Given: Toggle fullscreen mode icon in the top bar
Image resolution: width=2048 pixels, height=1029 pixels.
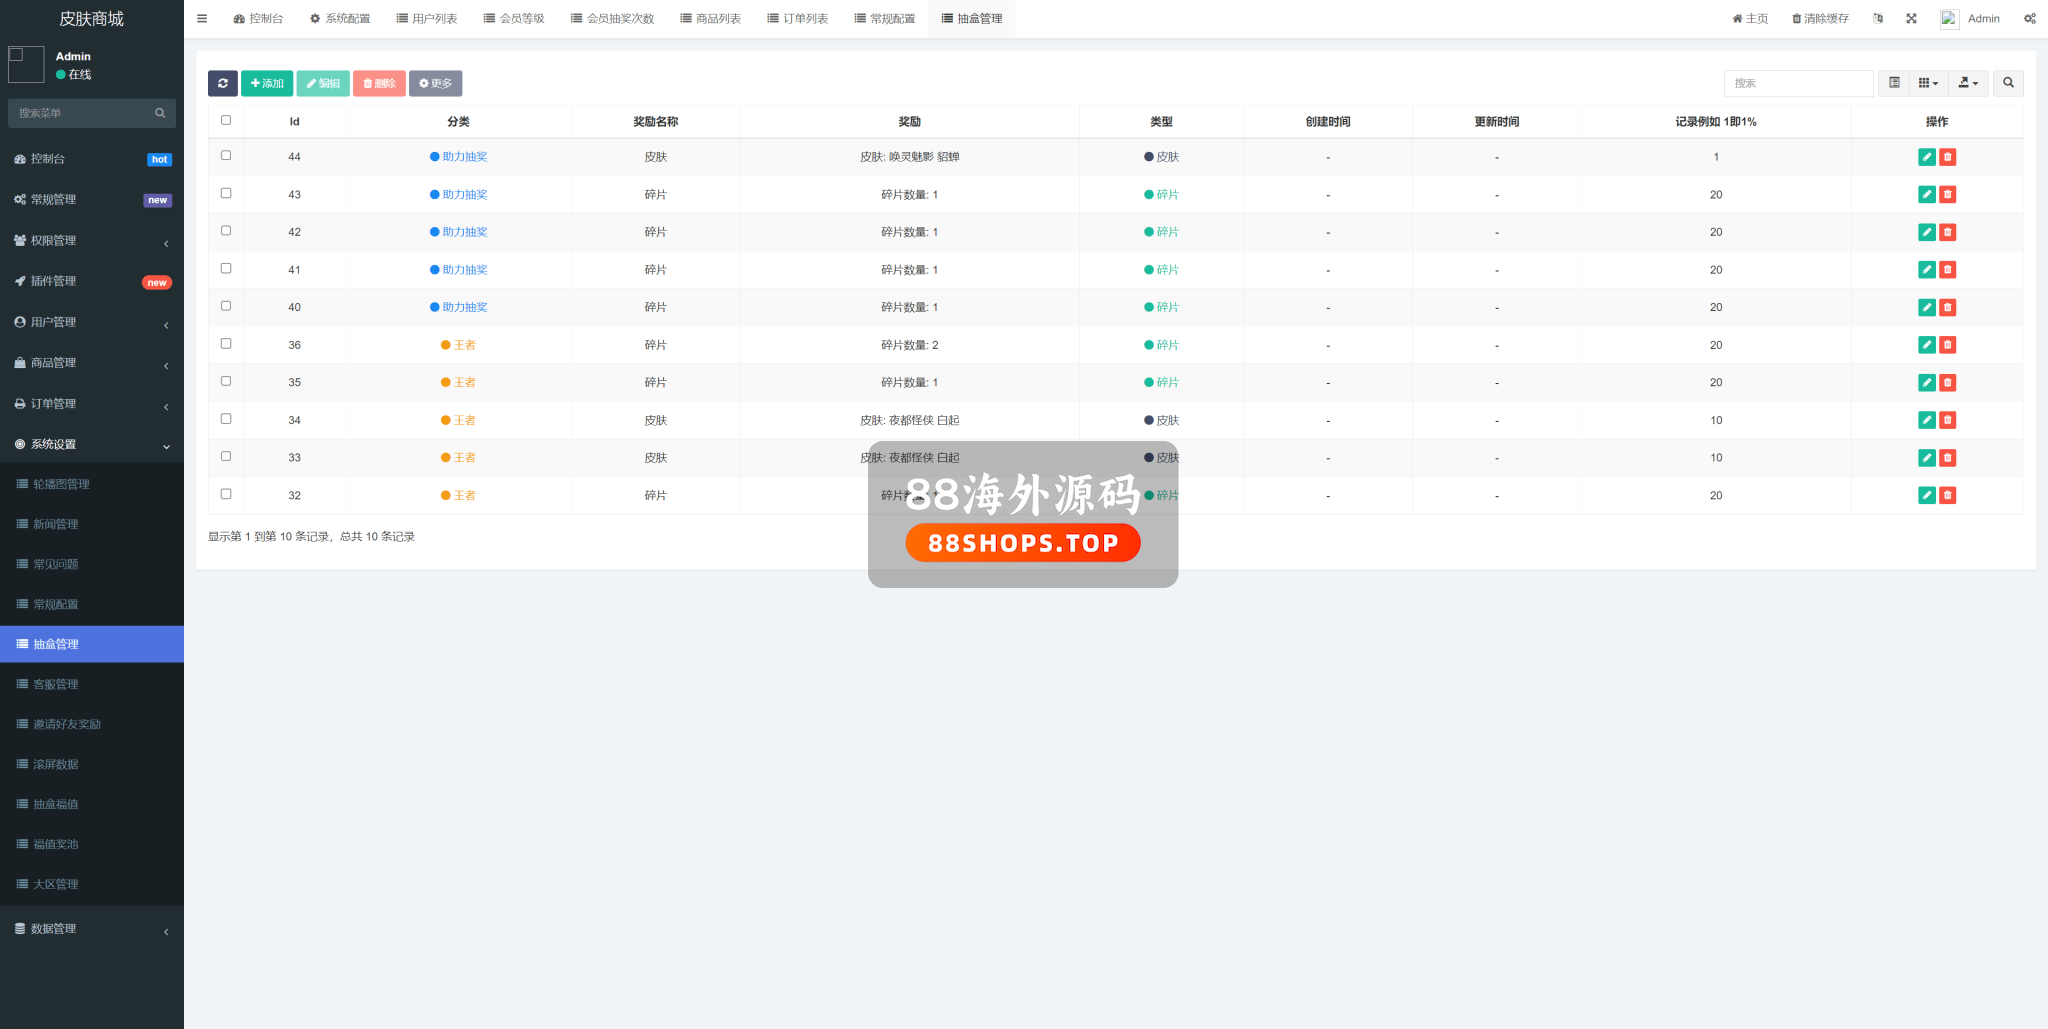Looking at the screenshot, I should tap(1911, 19).
